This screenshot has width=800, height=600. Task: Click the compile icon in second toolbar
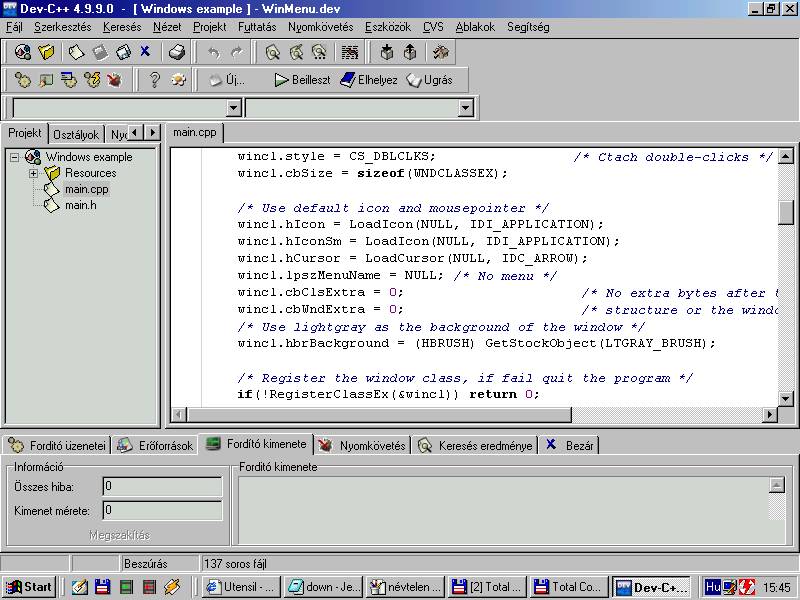(x=22, y=80)
